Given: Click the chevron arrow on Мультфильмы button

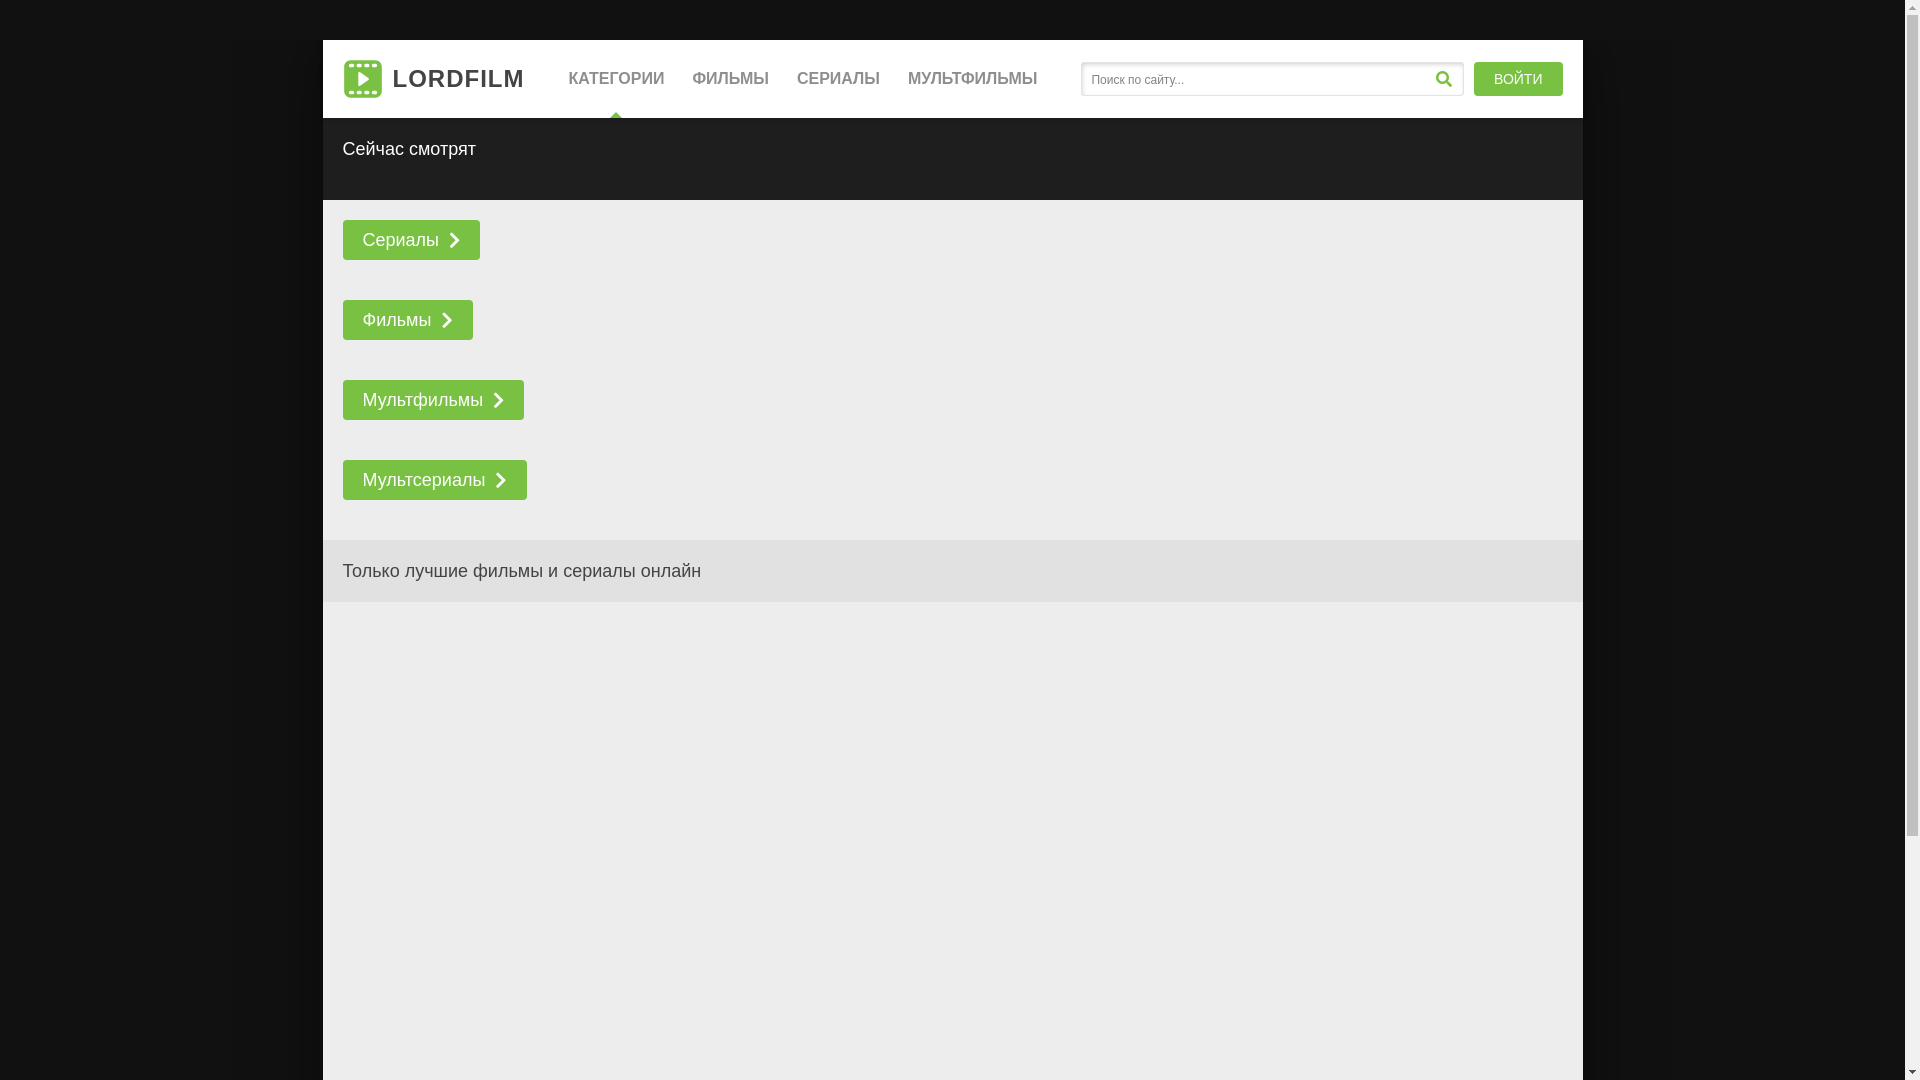Looking at the screenshot, I should (x=499, y=400).
